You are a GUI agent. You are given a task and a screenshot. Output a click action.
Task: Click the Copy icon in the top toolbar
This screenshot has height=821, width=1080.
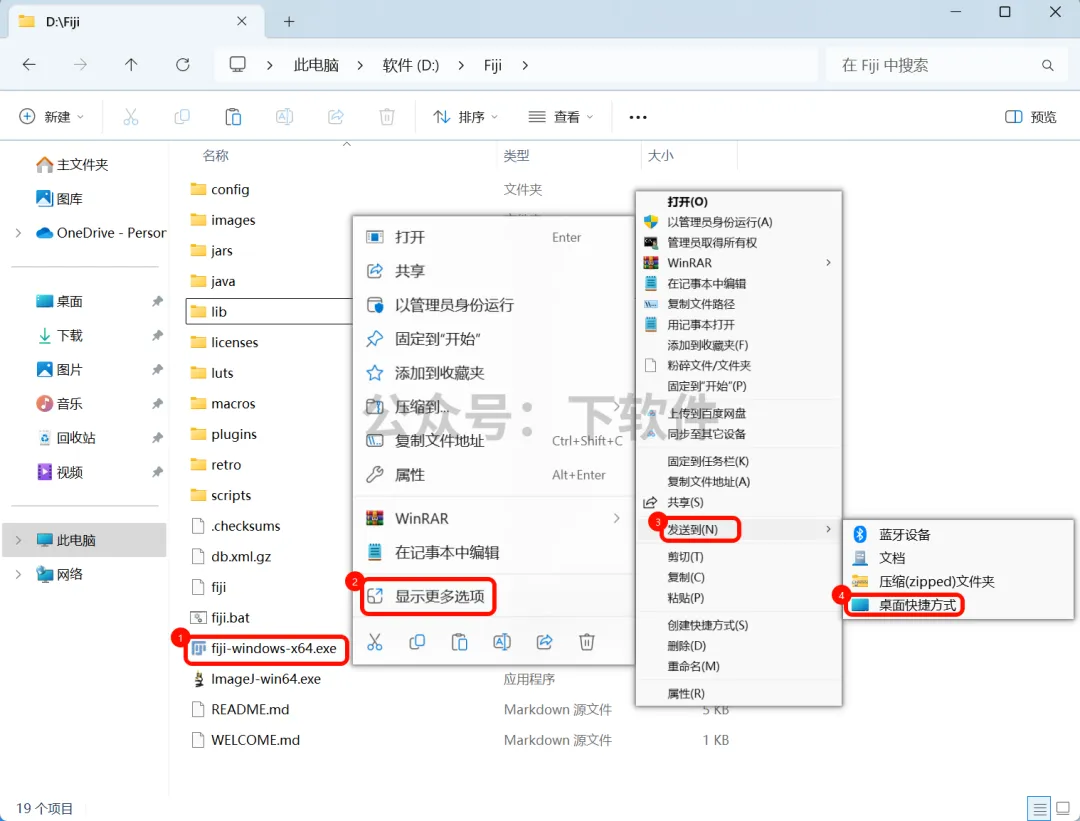[x=182, y=117]
